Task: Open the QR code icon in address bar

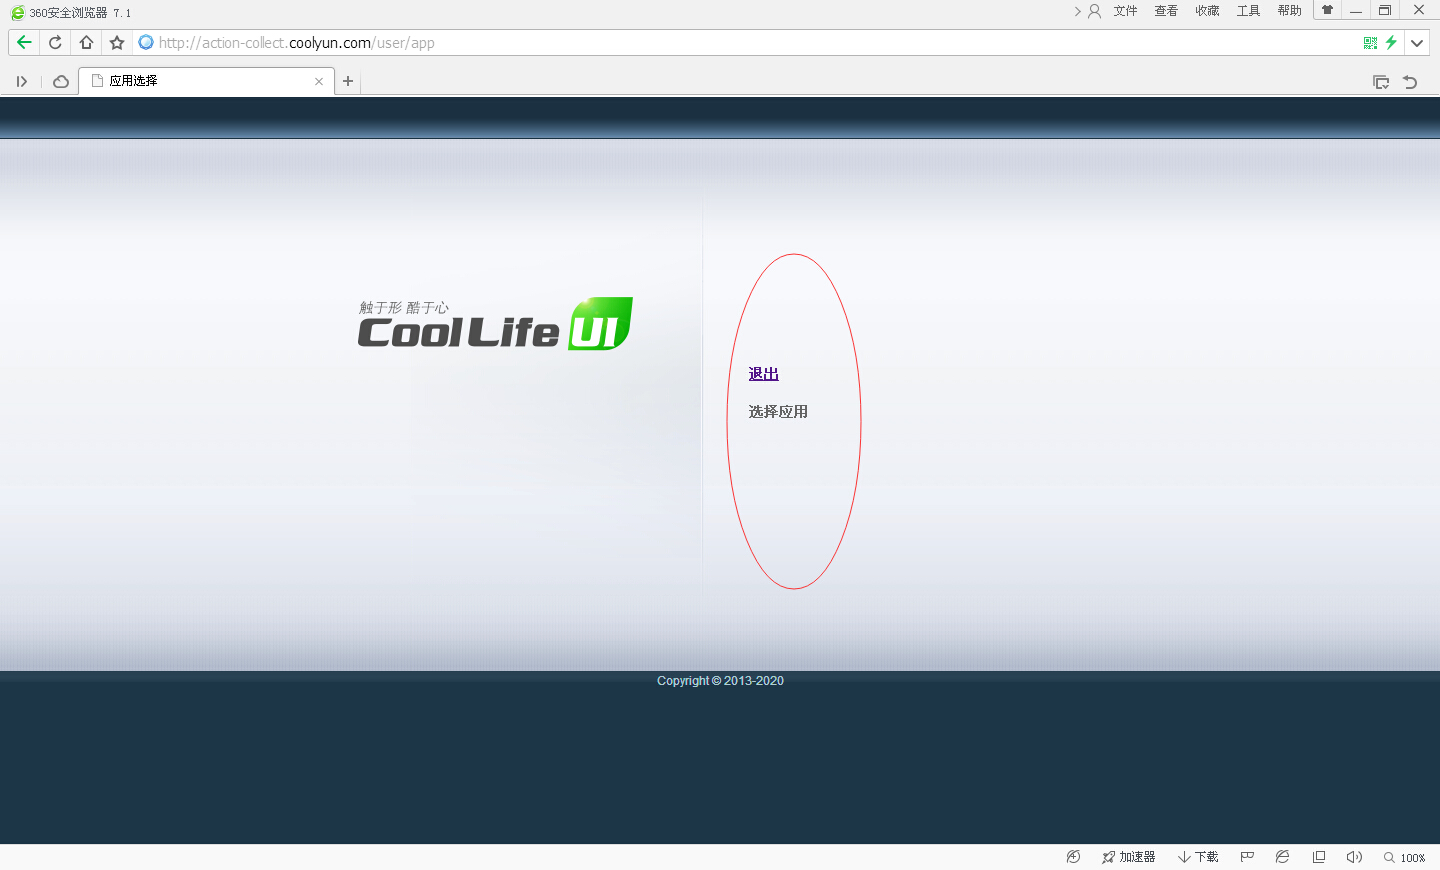Action: [x=1370, y=42]
